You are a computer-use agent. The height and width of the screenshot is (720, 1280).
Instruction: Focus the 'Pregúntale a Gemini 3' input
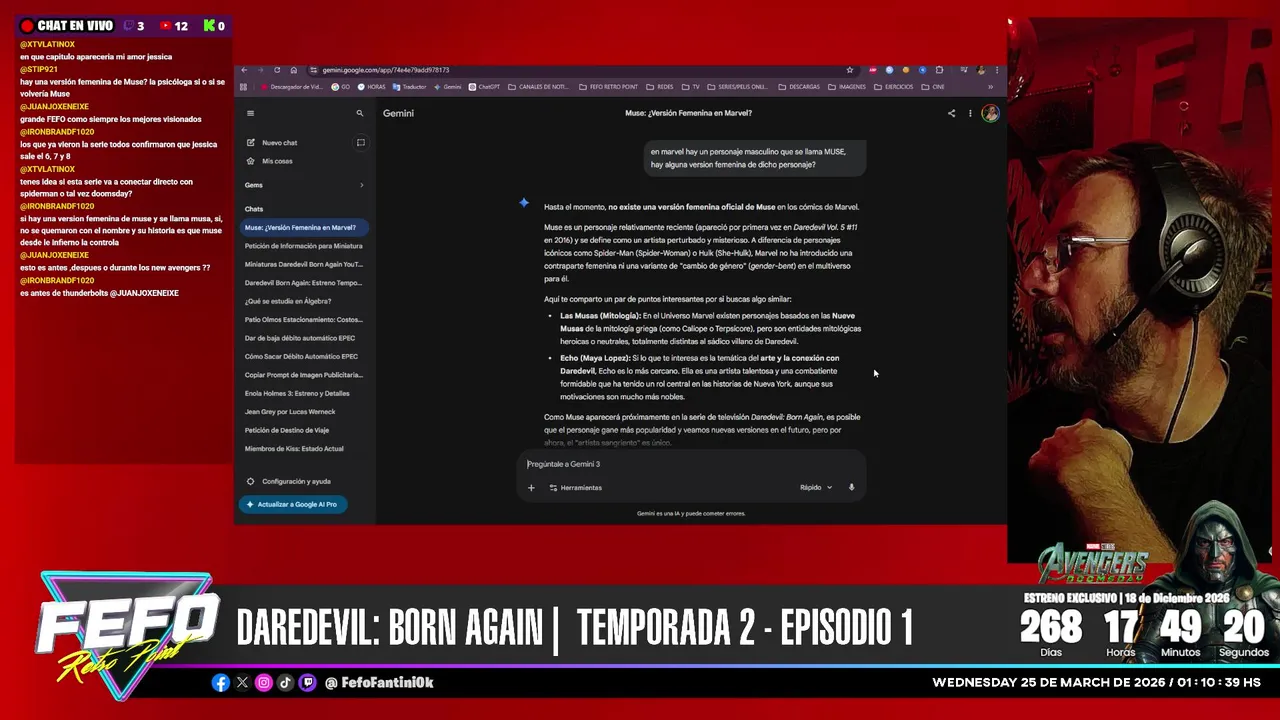690,464
